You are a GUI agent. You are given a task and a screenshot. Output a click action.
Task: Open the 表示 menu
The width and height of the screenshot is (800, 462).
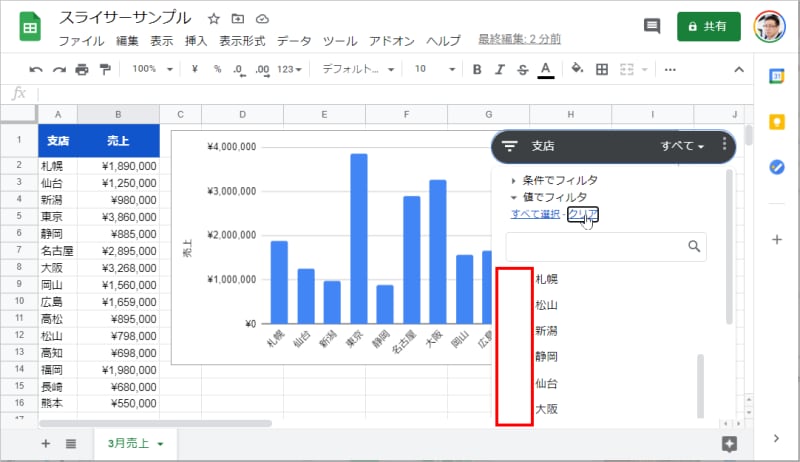[x=162, y=41]
